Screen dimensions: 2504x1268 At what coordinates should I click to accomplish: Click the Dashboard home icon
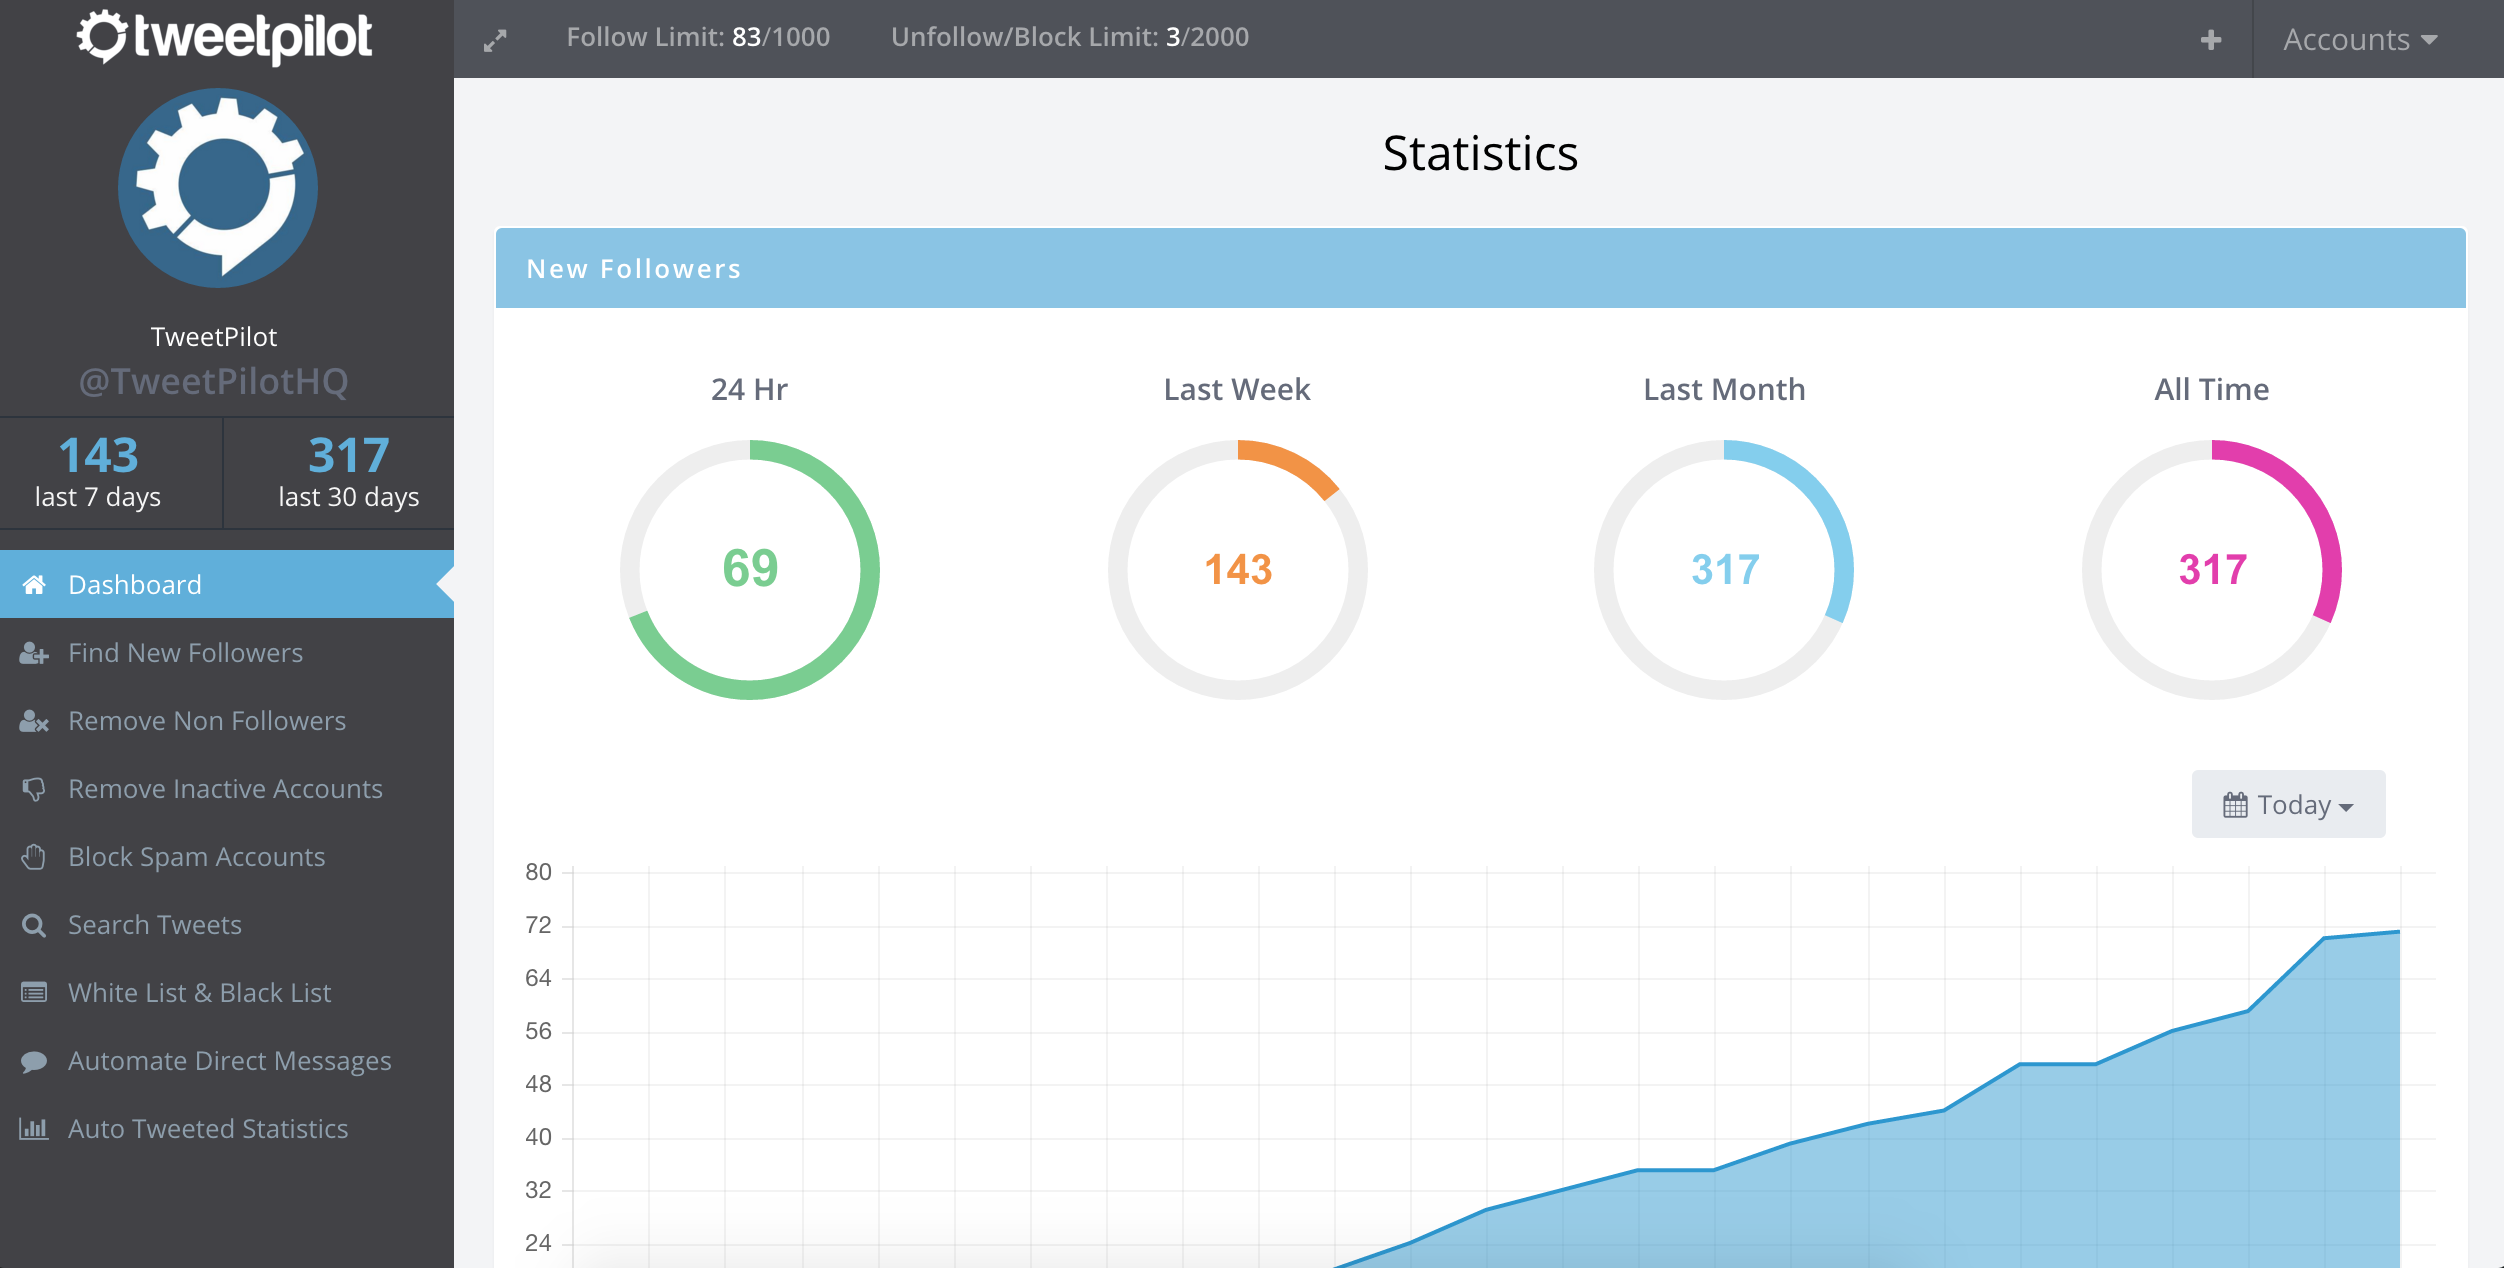[x=34, y=584]
